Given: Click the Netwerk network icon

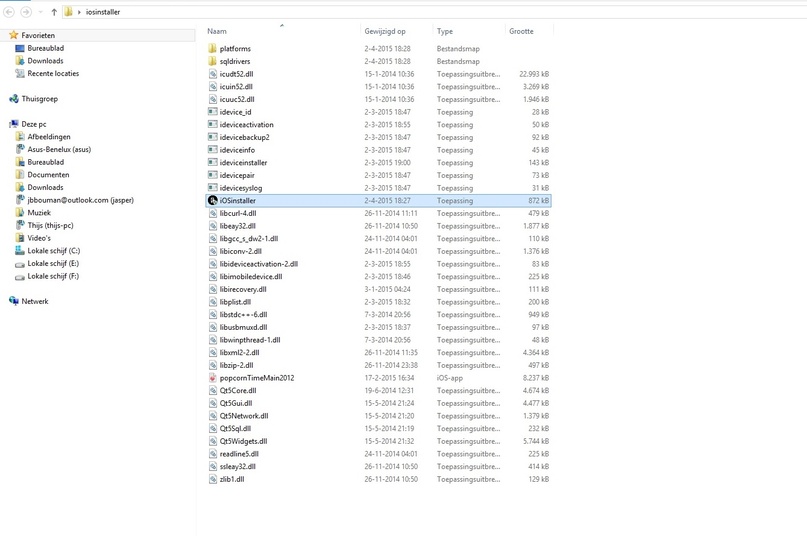Looking at the screenshot, I should click(14, 301).
